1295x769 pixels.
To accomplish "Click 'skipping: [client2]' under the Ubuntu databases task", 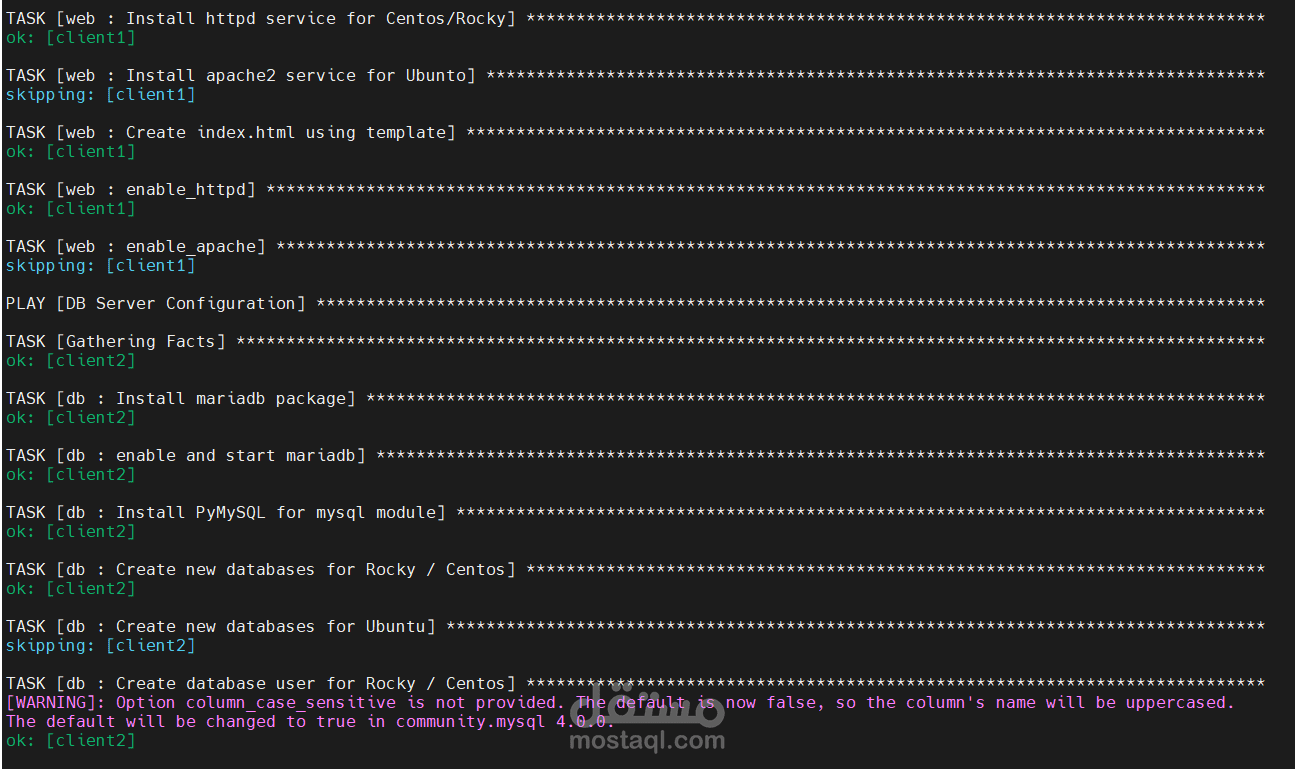I will 101,646.
